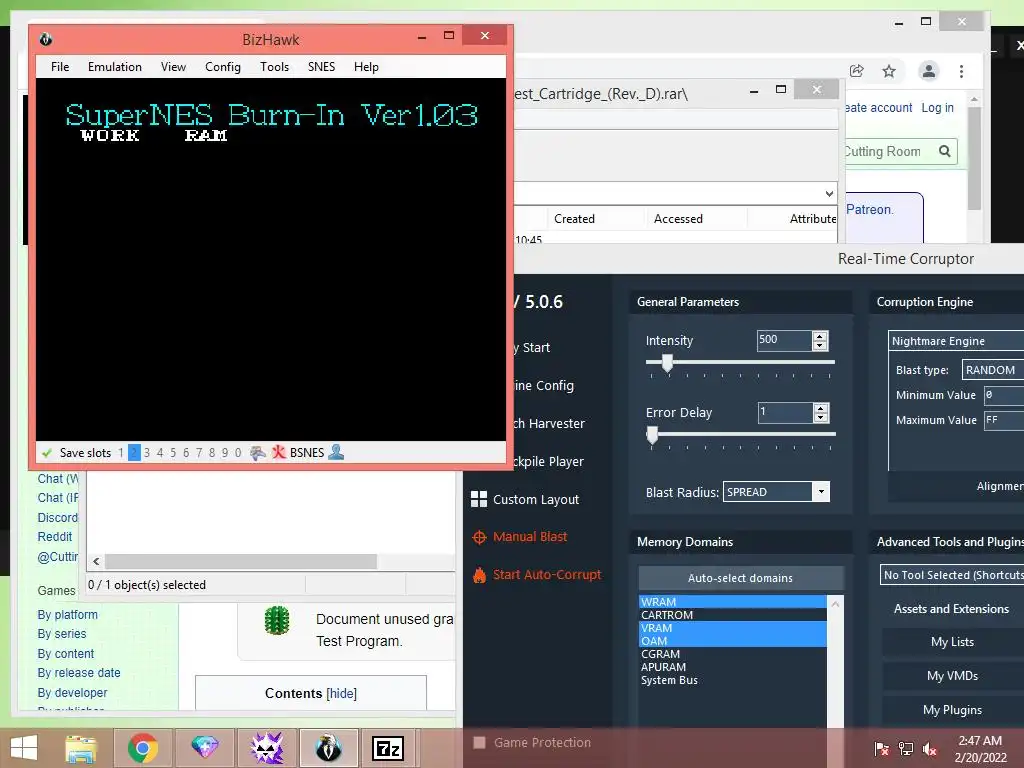Select save slot 0 in BizHawk

point(238,453)
